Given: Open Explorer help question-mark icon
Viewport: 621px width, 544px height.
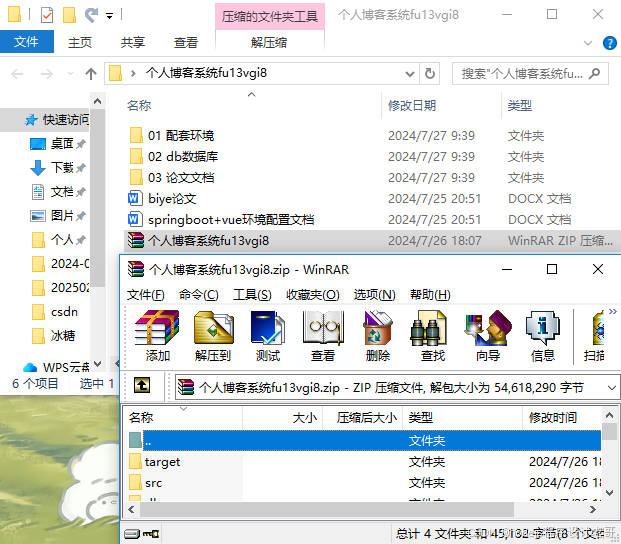Looking at the screenshot, I should (x=610, y=43).
